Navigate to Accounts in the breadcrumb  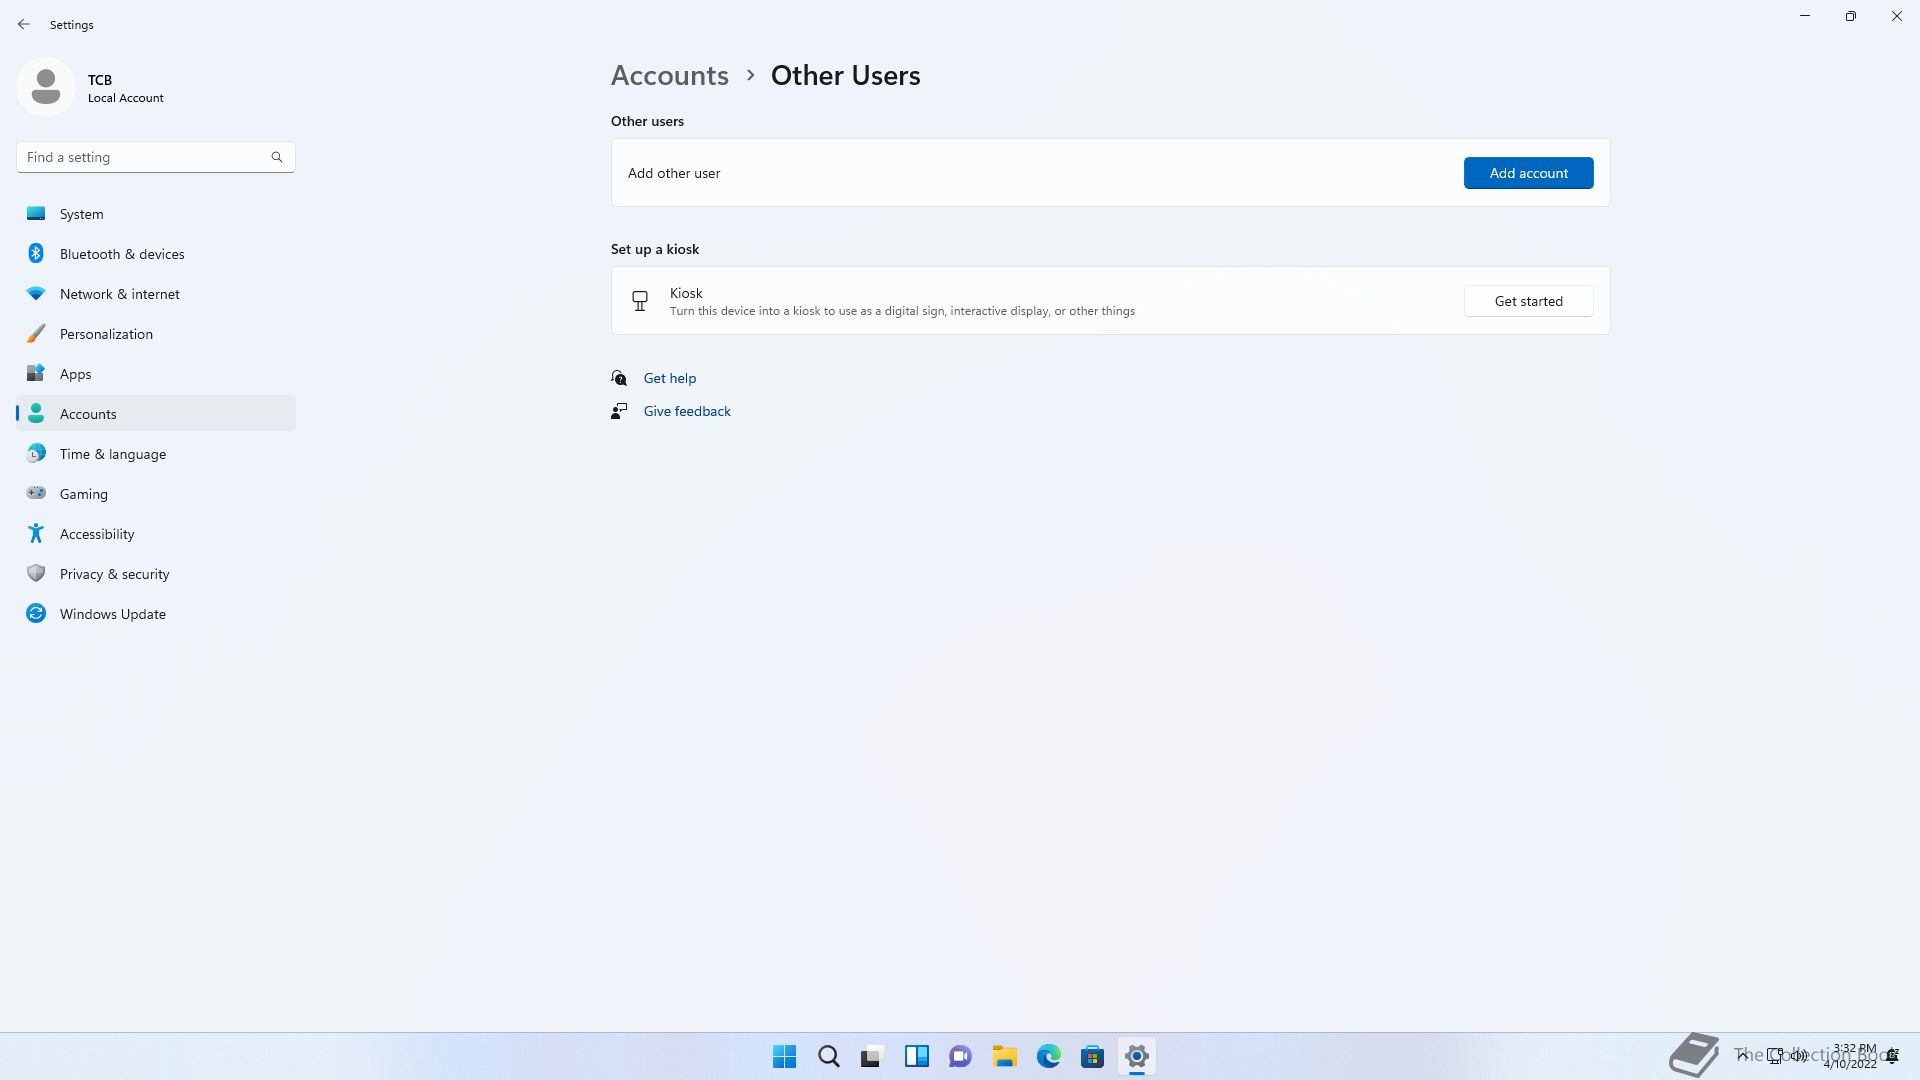click(669, 75)
